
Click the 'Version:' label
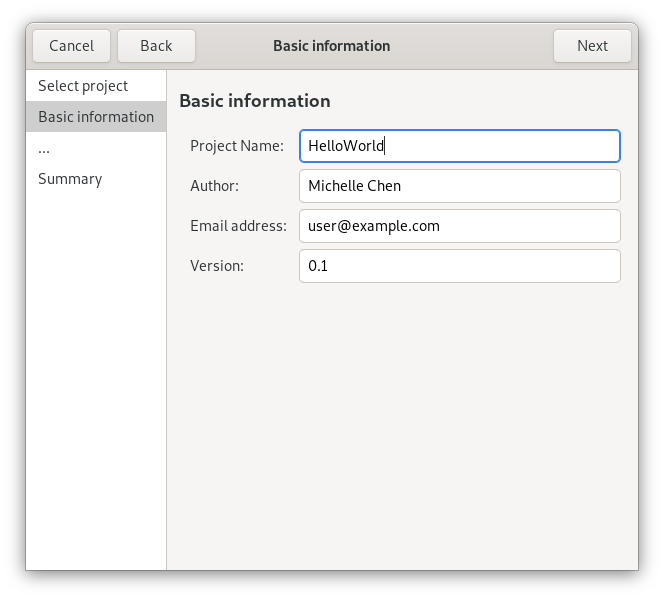[x=217, y=266]
